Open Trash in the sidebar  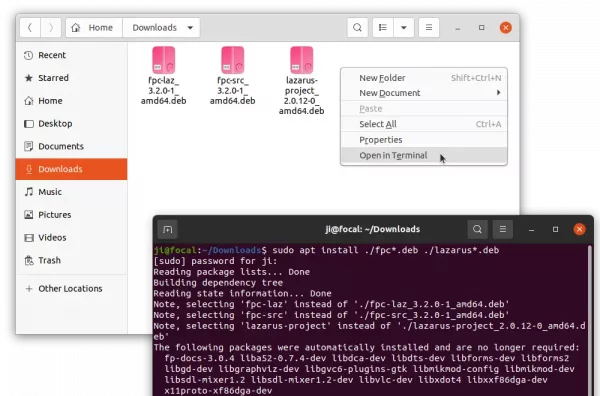pos(72,260)
